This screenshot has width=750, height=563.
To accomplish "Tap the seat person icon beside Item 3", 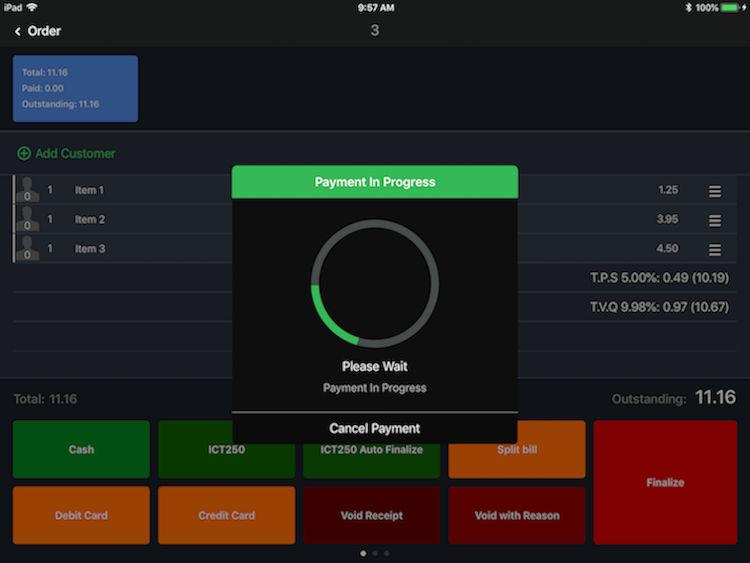I will (x=28, y=248).
